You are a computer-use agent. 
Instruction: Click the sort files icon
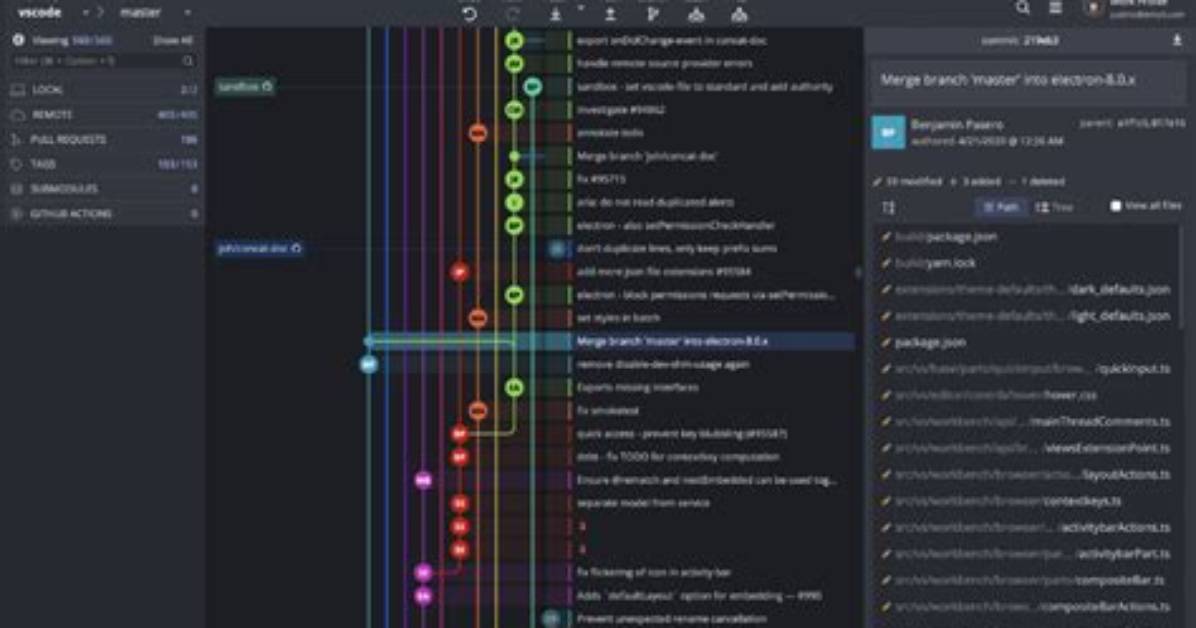(x=889, y=207)
